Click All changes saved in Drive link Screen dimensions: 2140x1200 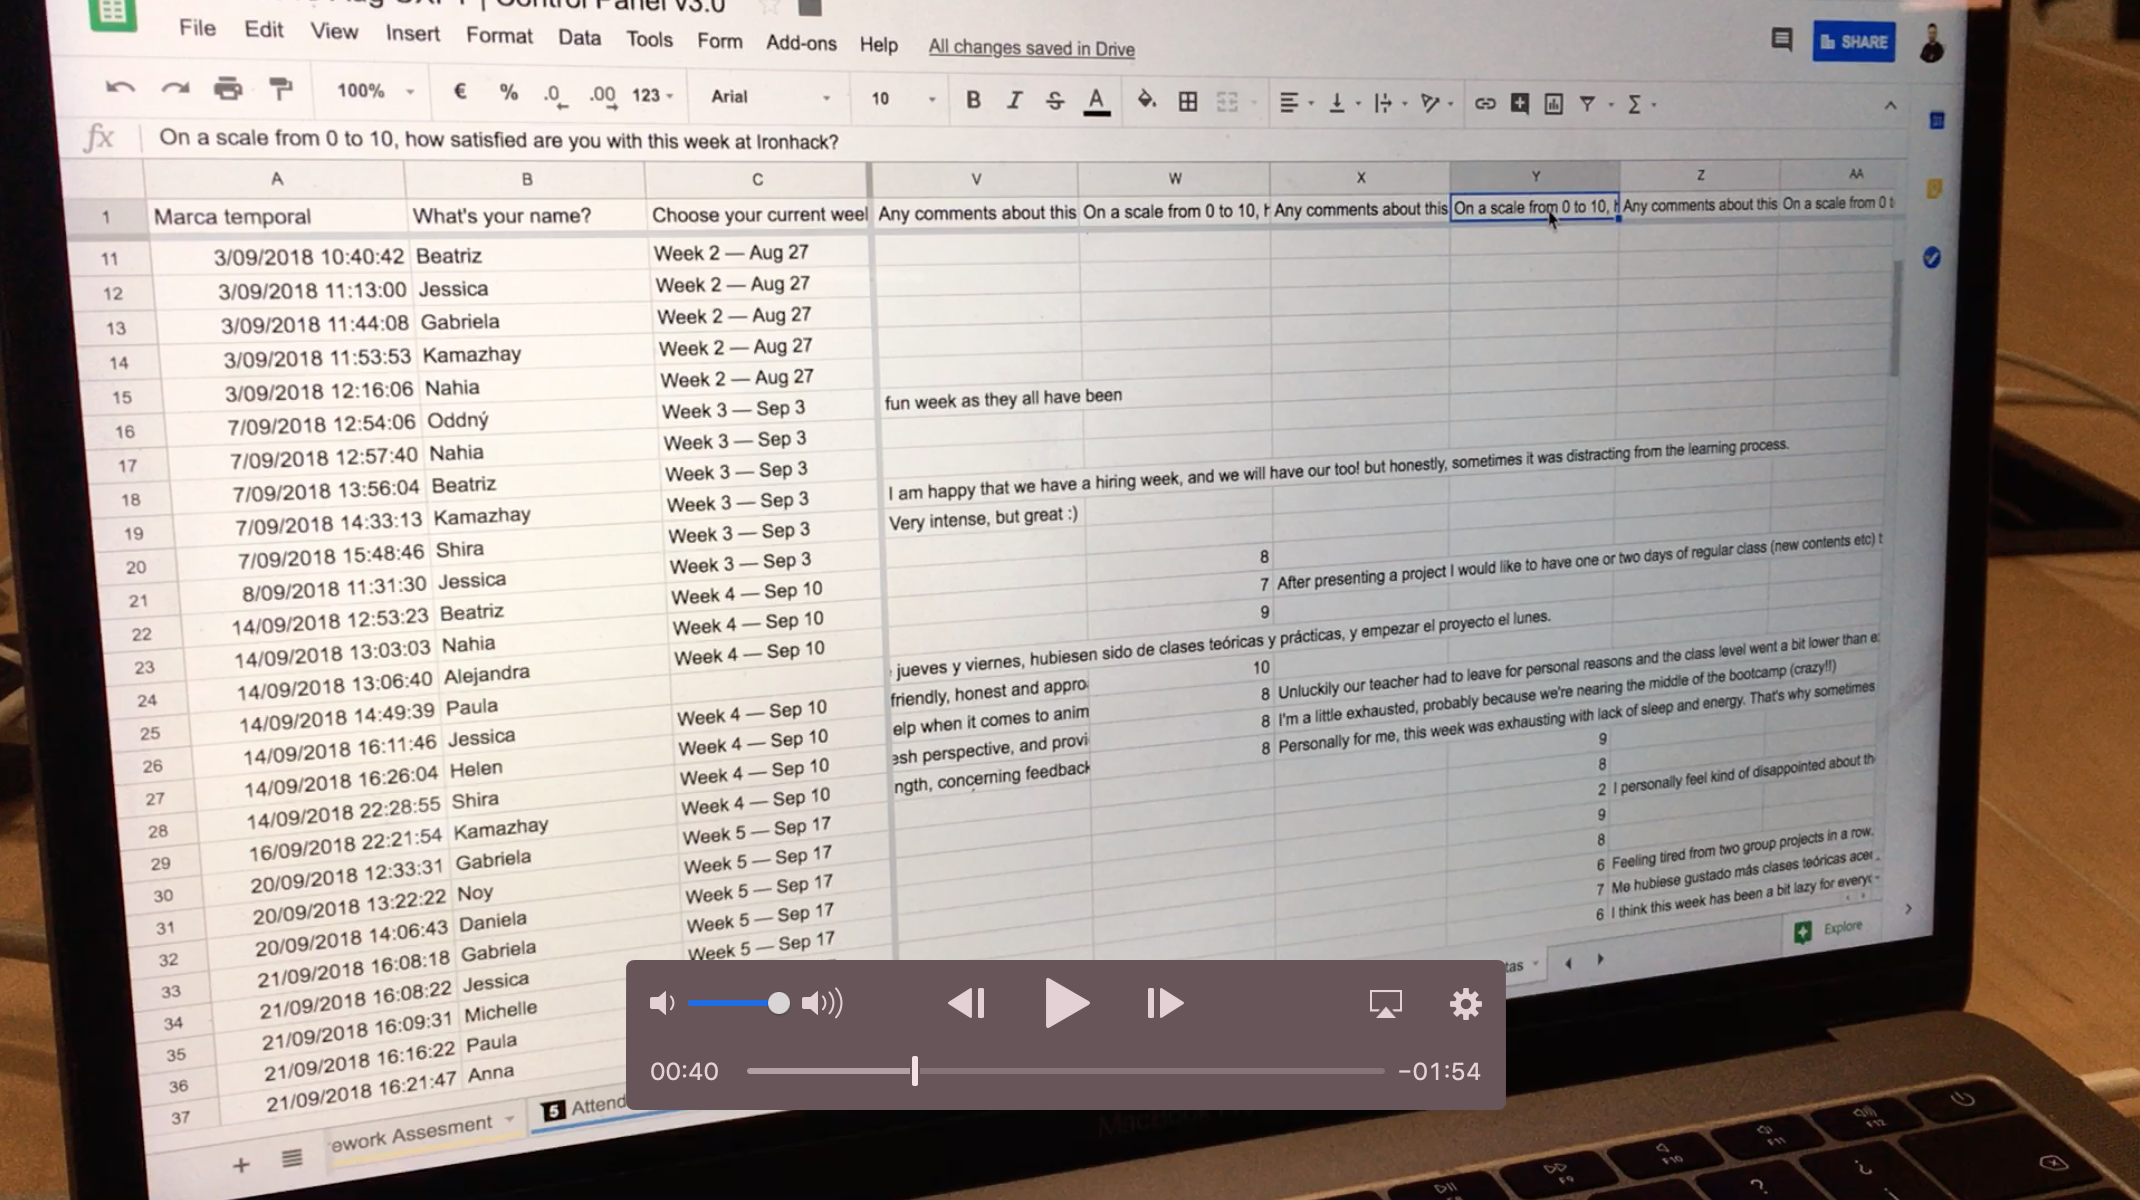[1031, 47]
